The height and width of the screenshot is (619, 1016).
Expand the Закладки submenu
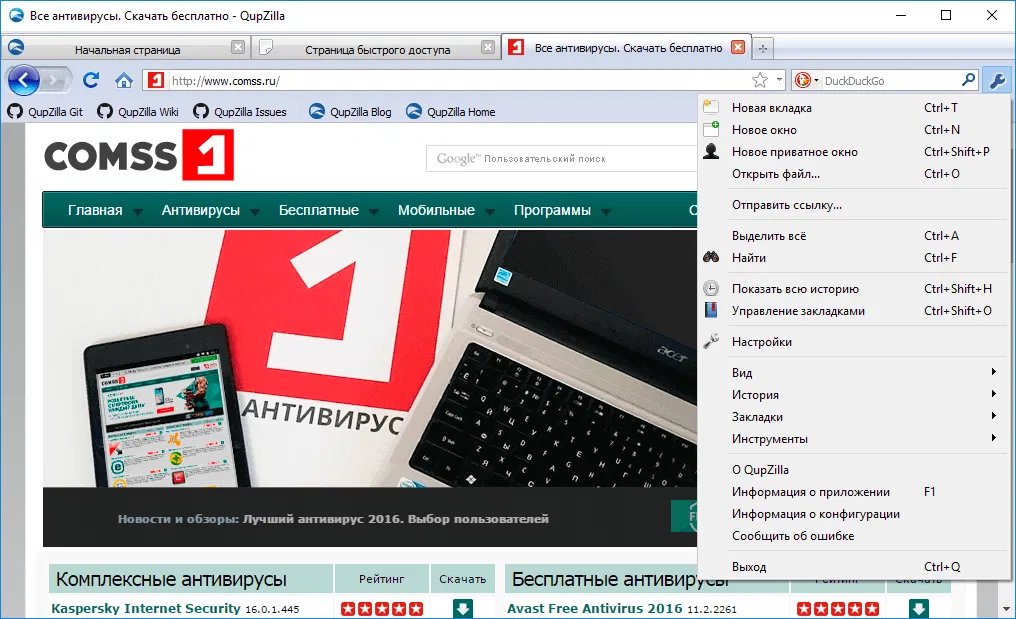854,417
